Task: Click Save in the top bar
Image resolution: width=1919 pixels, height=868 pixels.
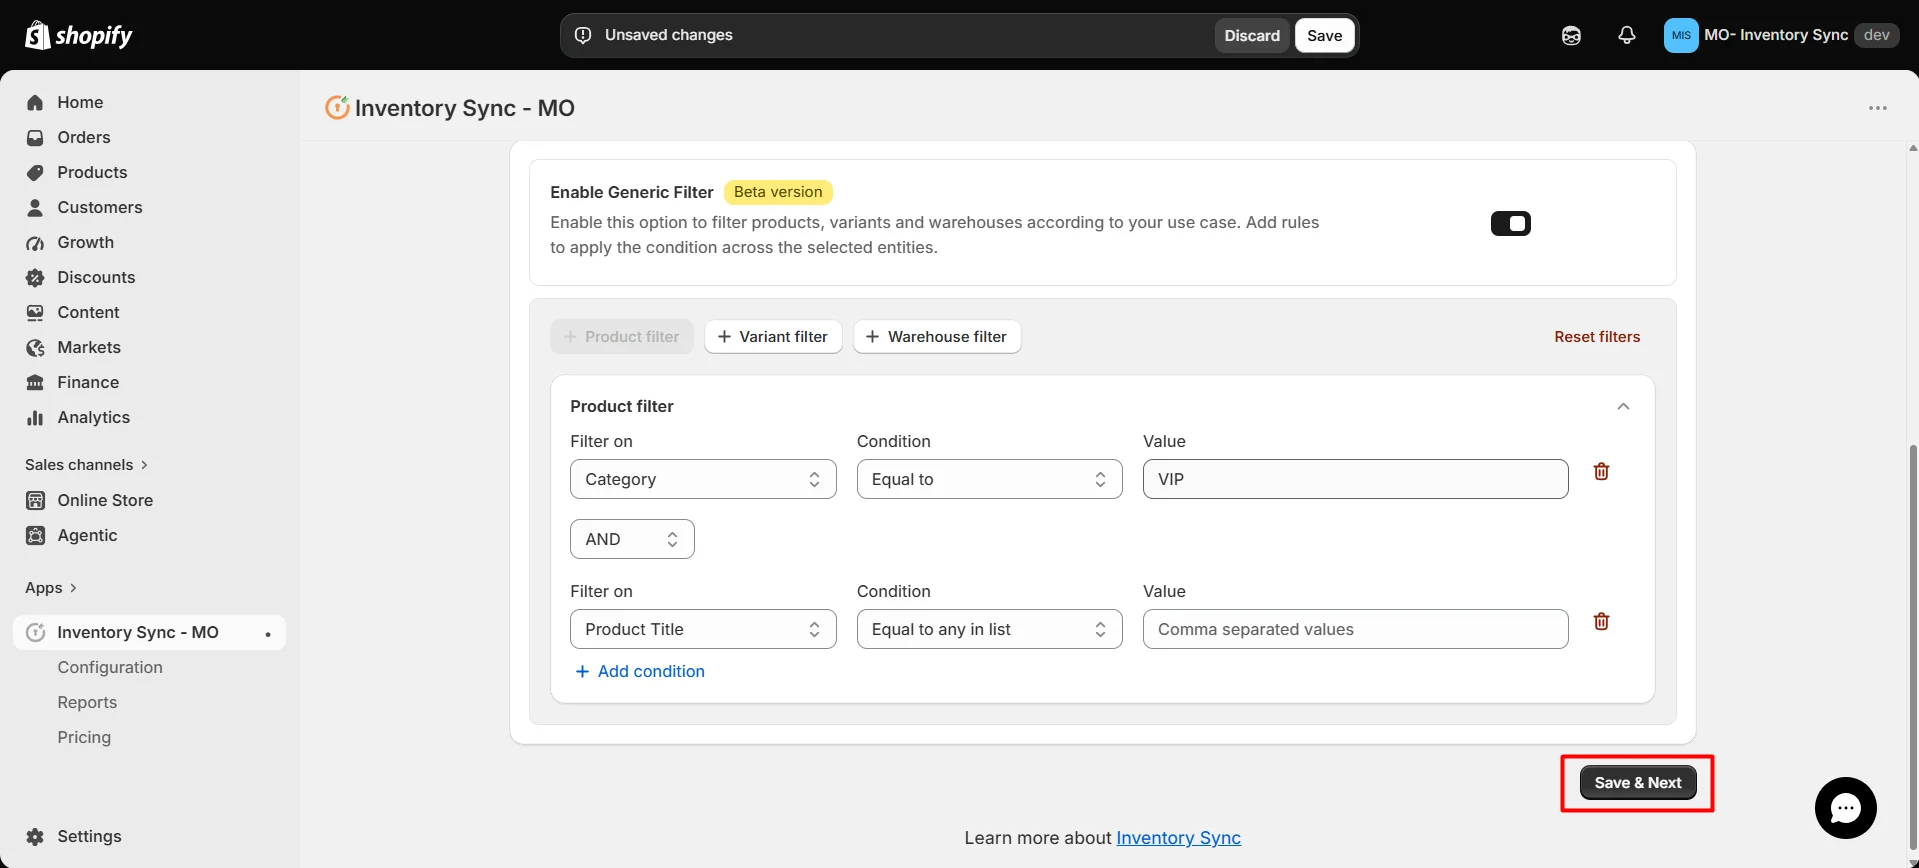Action: tap(1324, 35)
